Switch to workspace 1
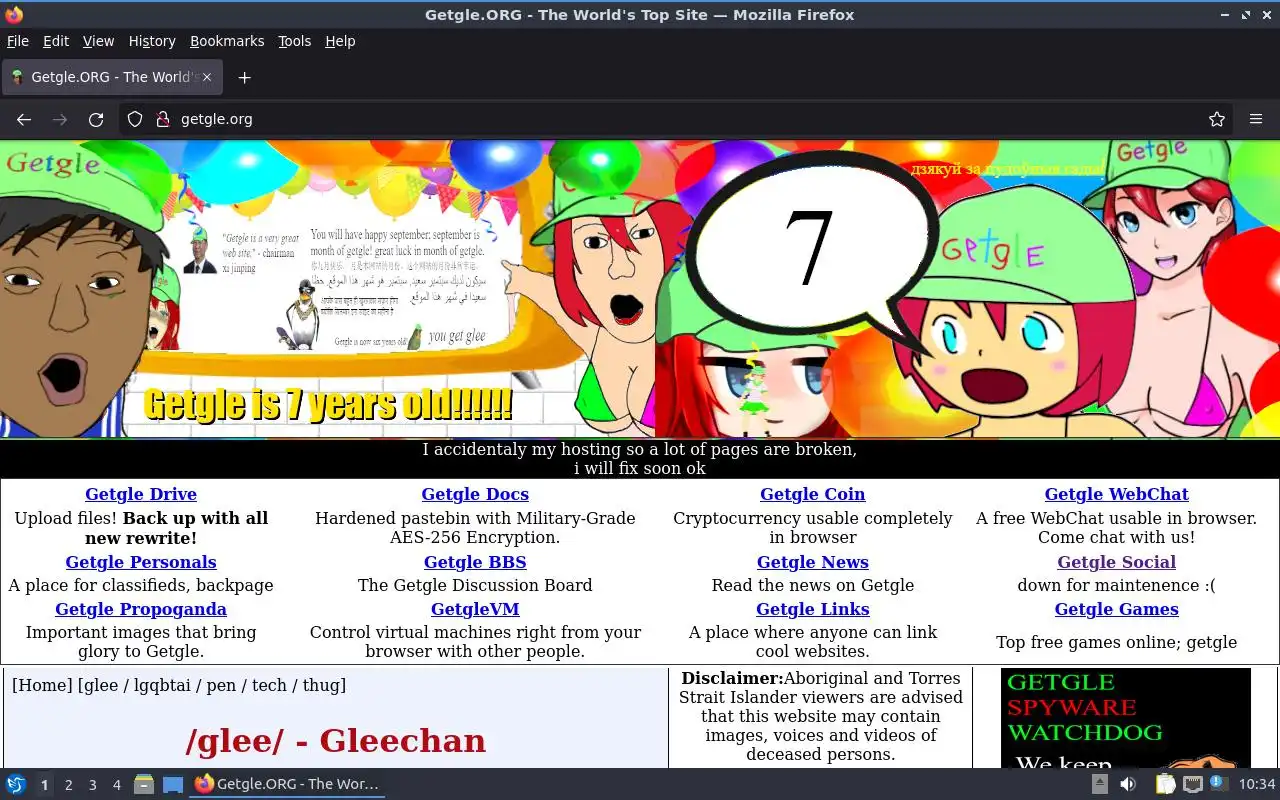This screenshot has height=800, width=1280. pyautogui.click(x=44, y=785)
